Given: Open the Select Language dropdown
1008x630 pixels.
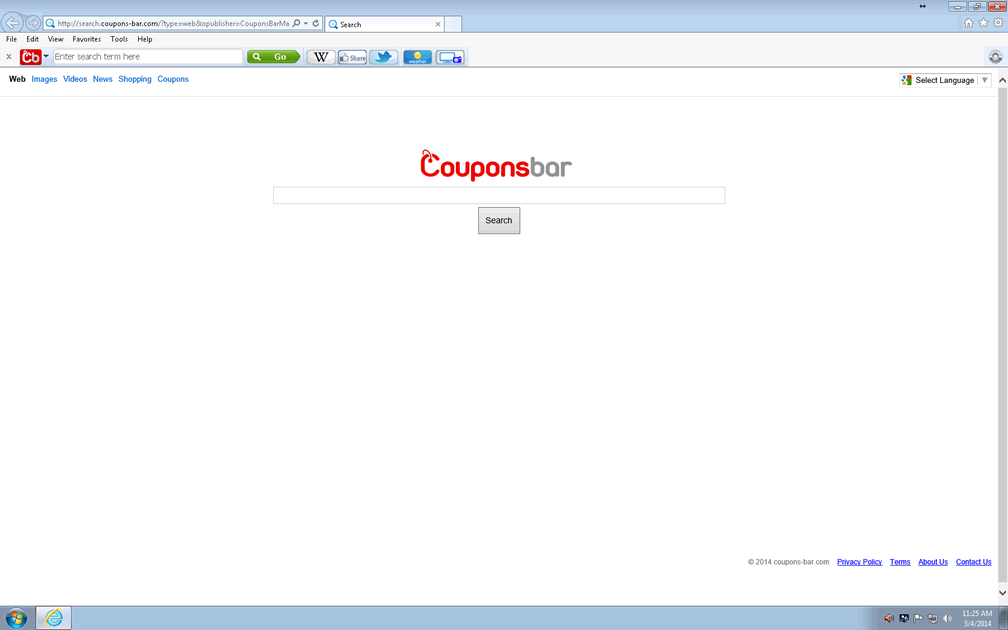Looking at the screenshot, I should pos(943,79).
